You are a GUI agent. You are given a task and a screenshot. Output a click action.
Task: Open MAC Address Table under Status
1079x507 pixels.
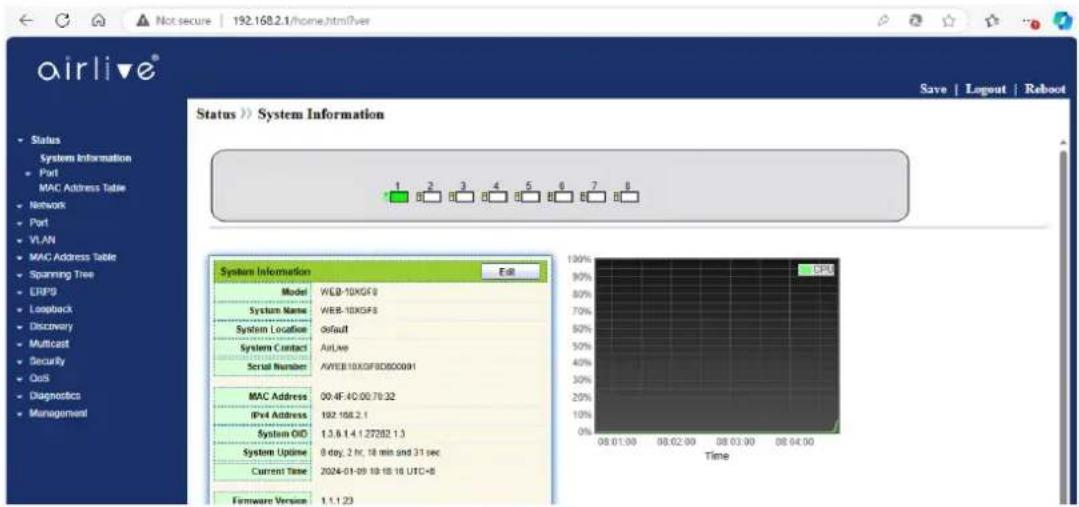click(82, 187)
